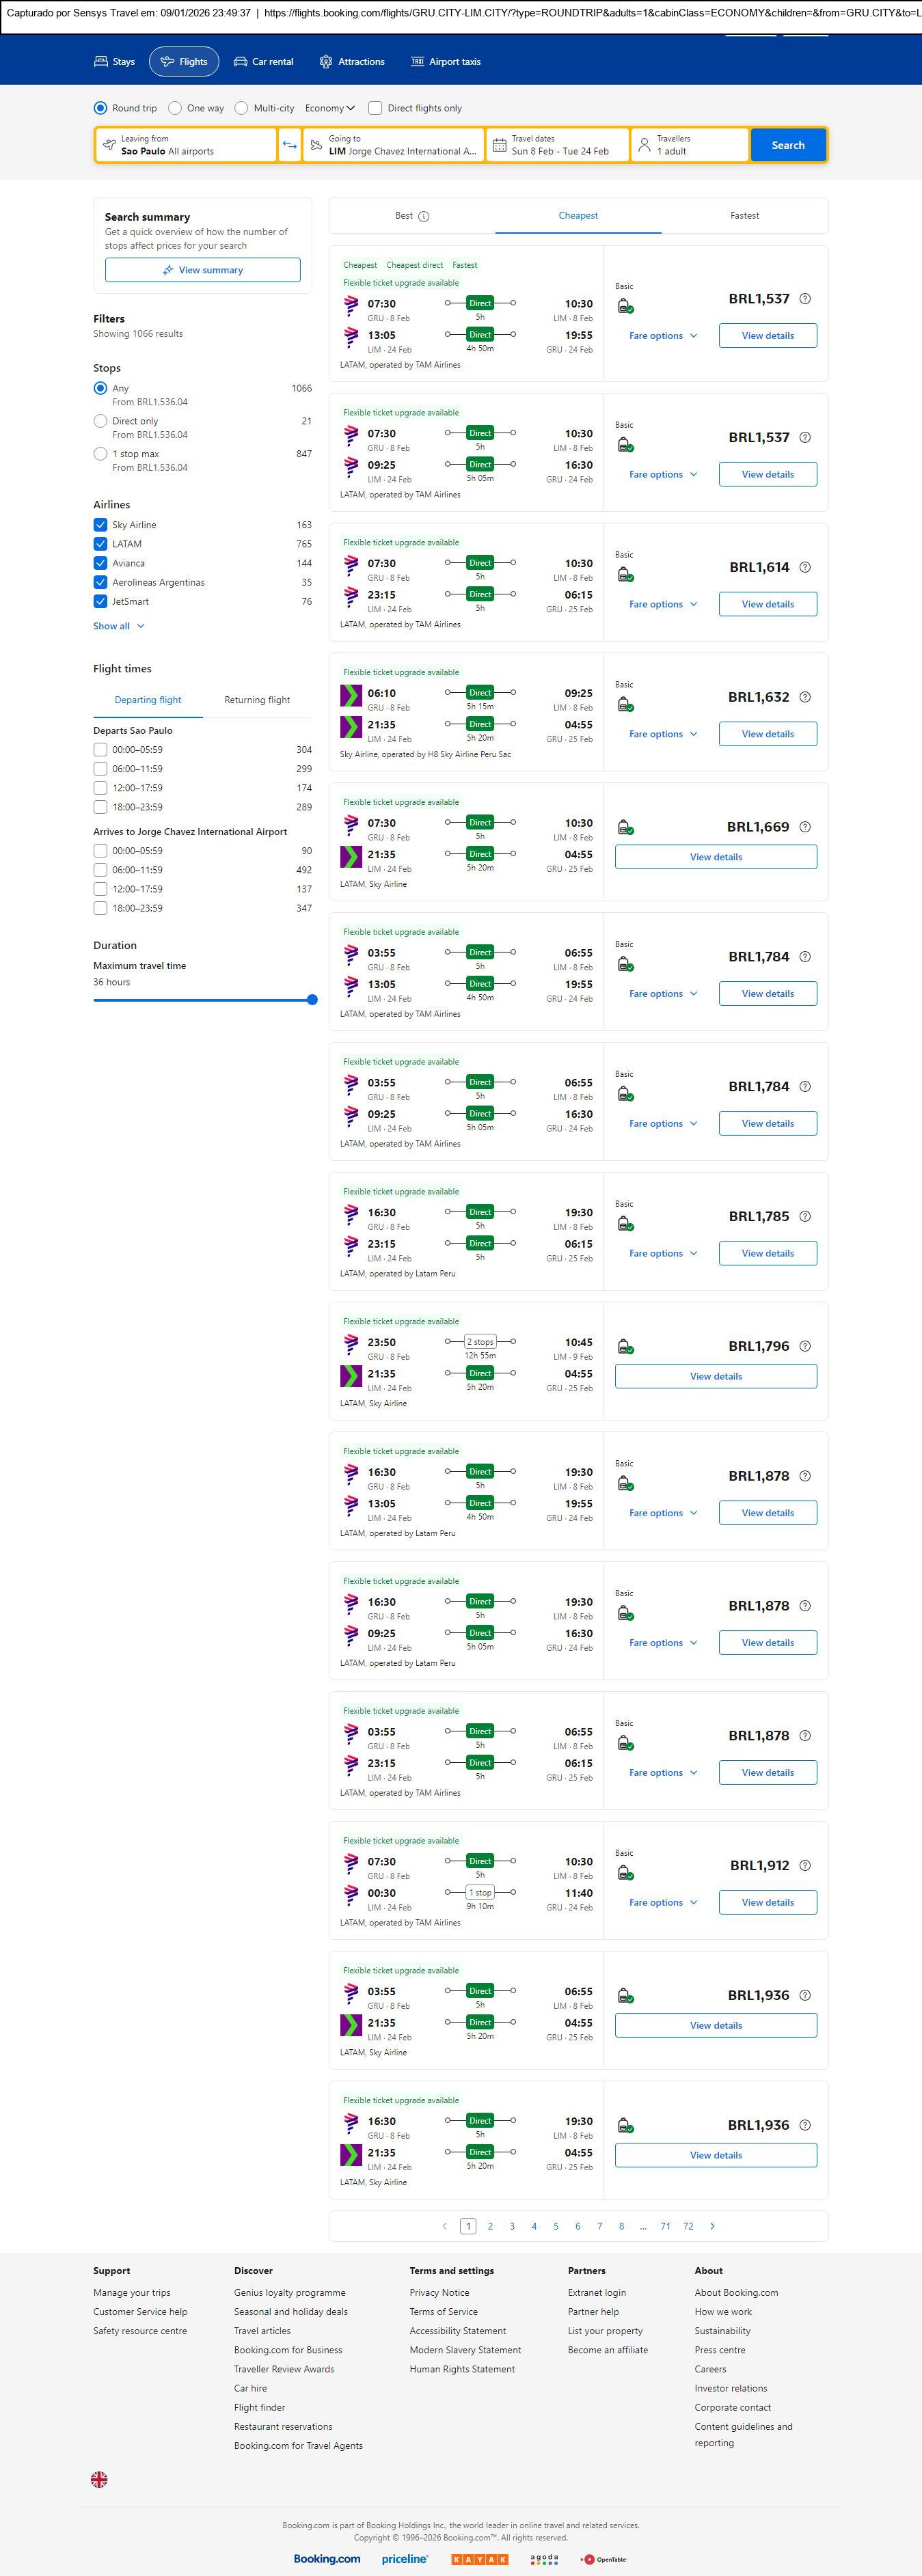Click the info icon beside the Best tab

pyautogui.click(x=424, y=216)
